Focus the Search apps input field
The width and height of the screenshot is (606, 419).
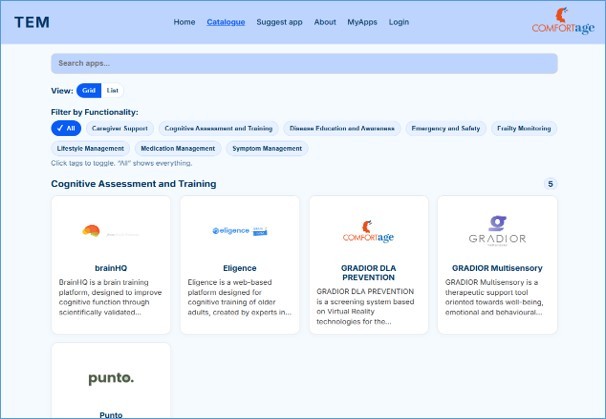click(x=304, y=63)
